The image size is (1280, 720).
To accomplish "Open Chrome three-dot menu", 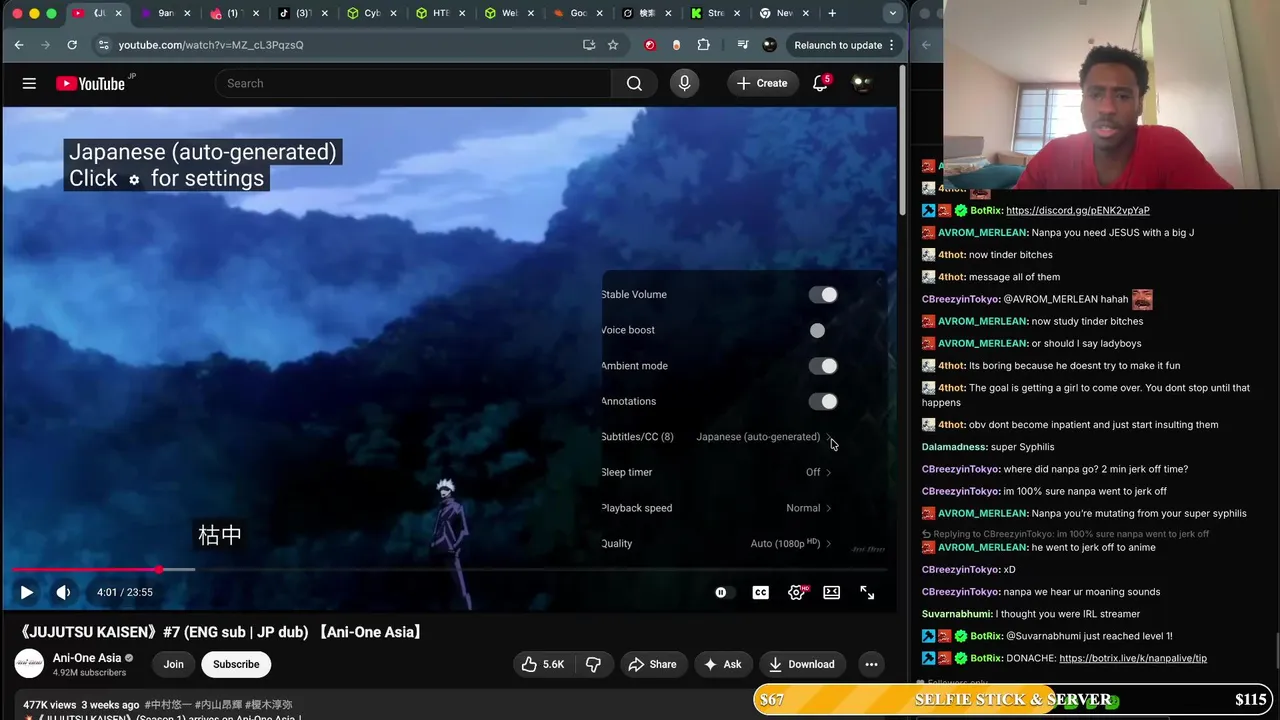I will click(891, 45).
